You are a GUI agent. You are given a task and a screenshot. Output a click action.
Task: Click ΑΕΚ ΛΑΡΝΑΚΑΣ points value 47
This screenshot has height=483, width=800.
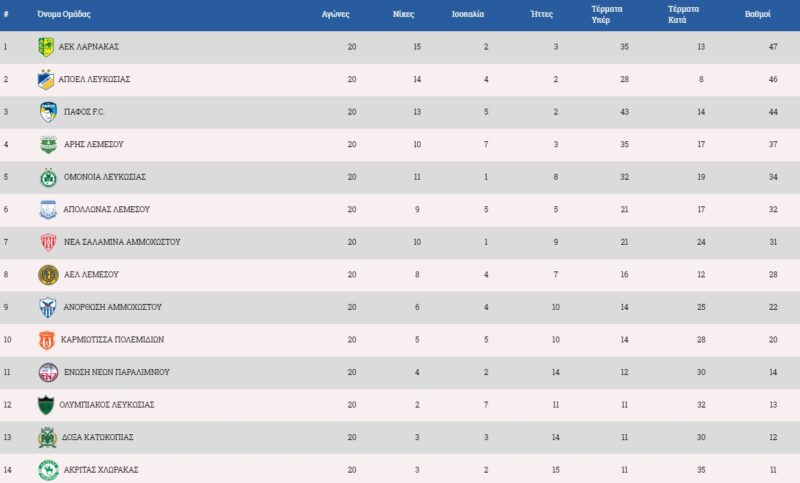(x=773, y=47)
